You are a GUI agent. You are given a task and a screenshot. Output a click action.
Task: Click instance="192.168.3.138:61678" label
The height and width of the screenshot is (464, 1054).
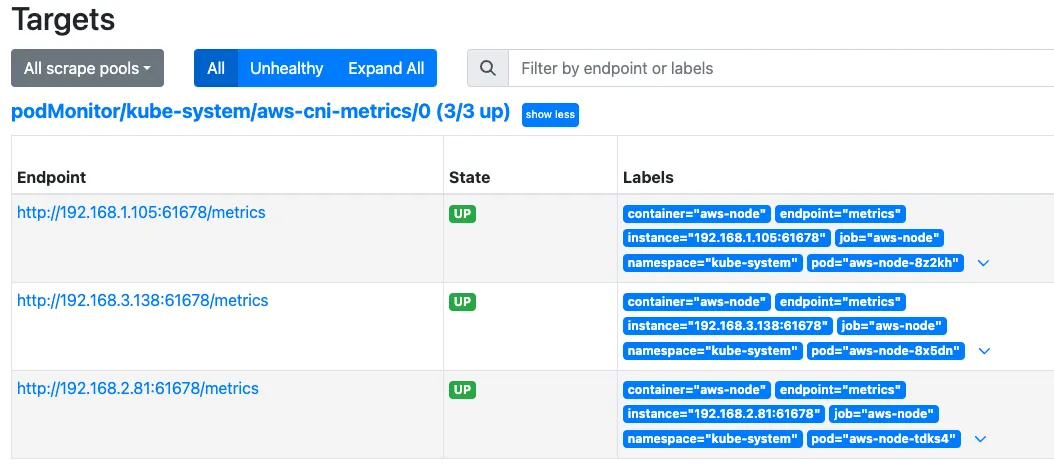coord(728,325)
